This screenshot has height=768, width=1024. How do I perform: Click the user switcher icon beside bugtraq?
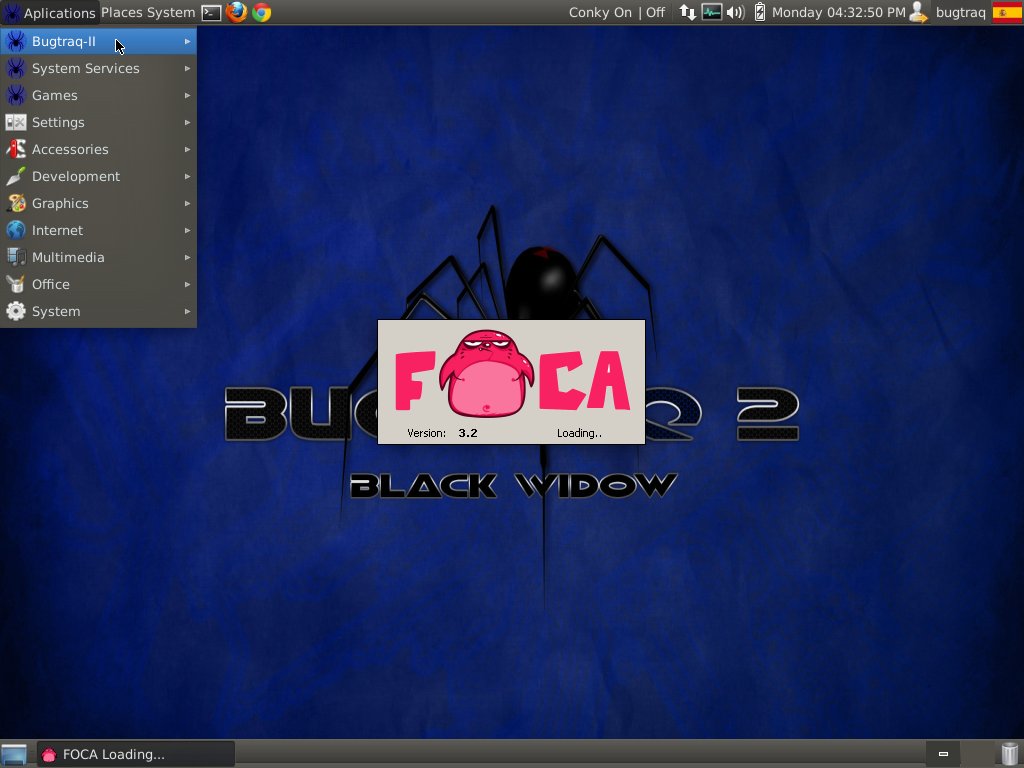point(919,12)
